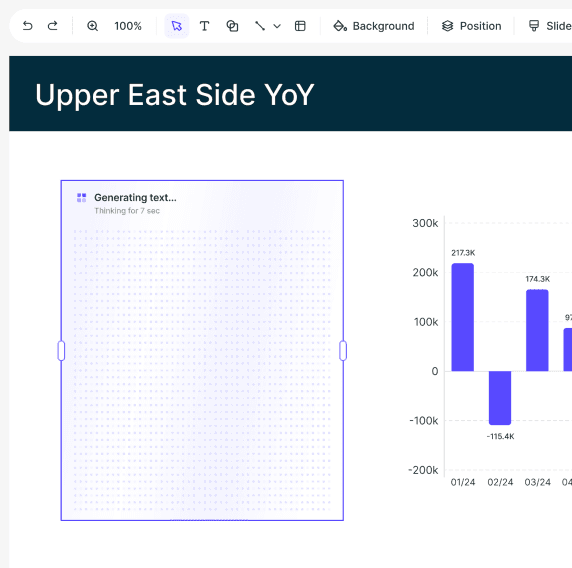The image size is (572, 568).
Task: Choose the Line drawing tool
Action: click(260, 26)
